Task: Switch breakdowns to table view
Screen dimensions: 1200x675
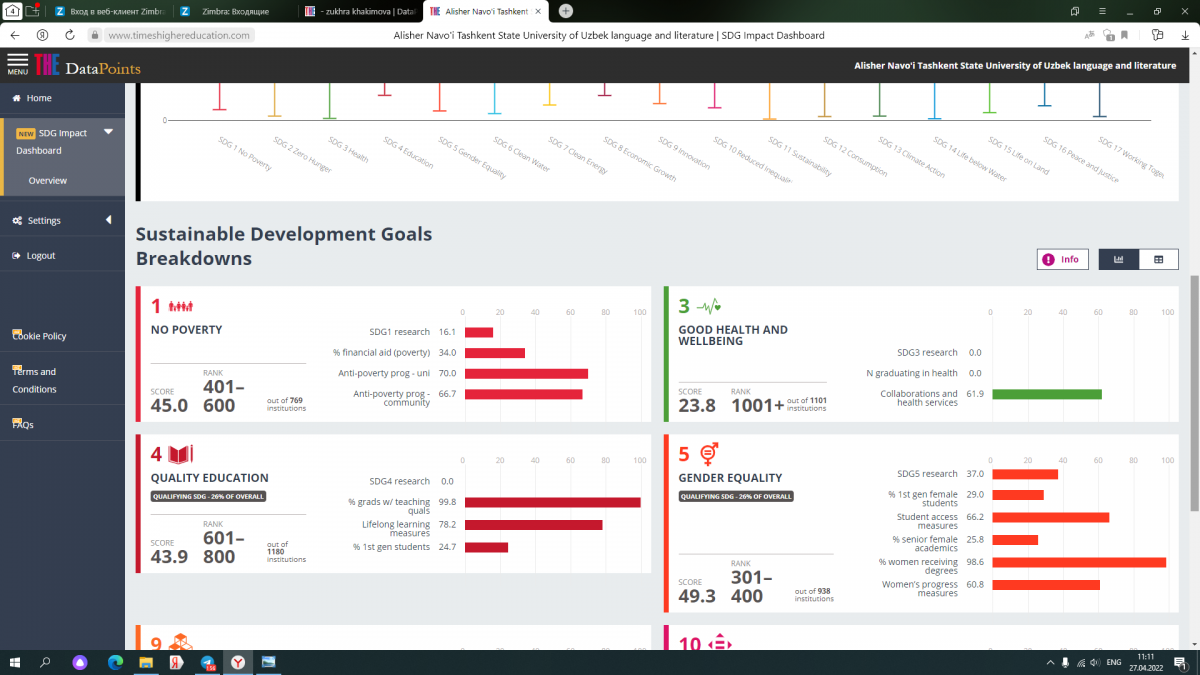Action: click(x=1159, y=259)
